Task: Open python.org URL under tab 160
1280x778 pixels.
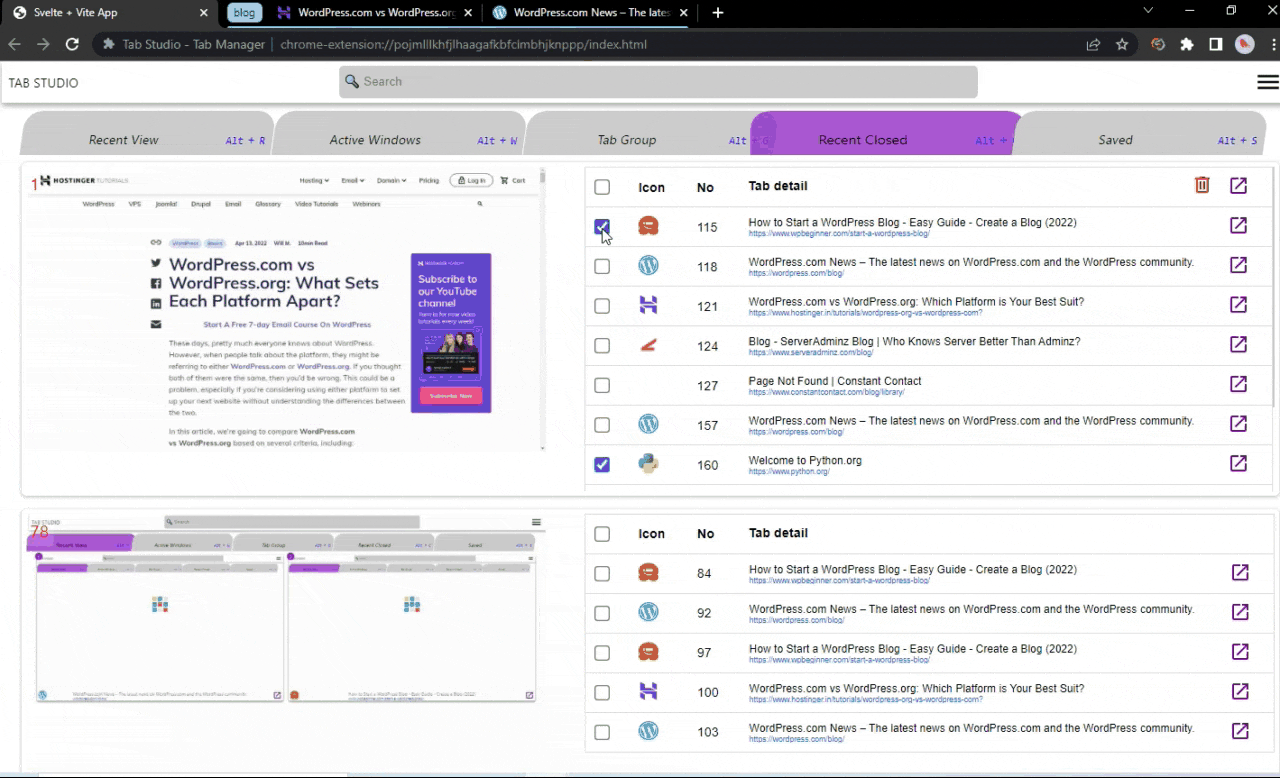Action: (x=789, y=472)
